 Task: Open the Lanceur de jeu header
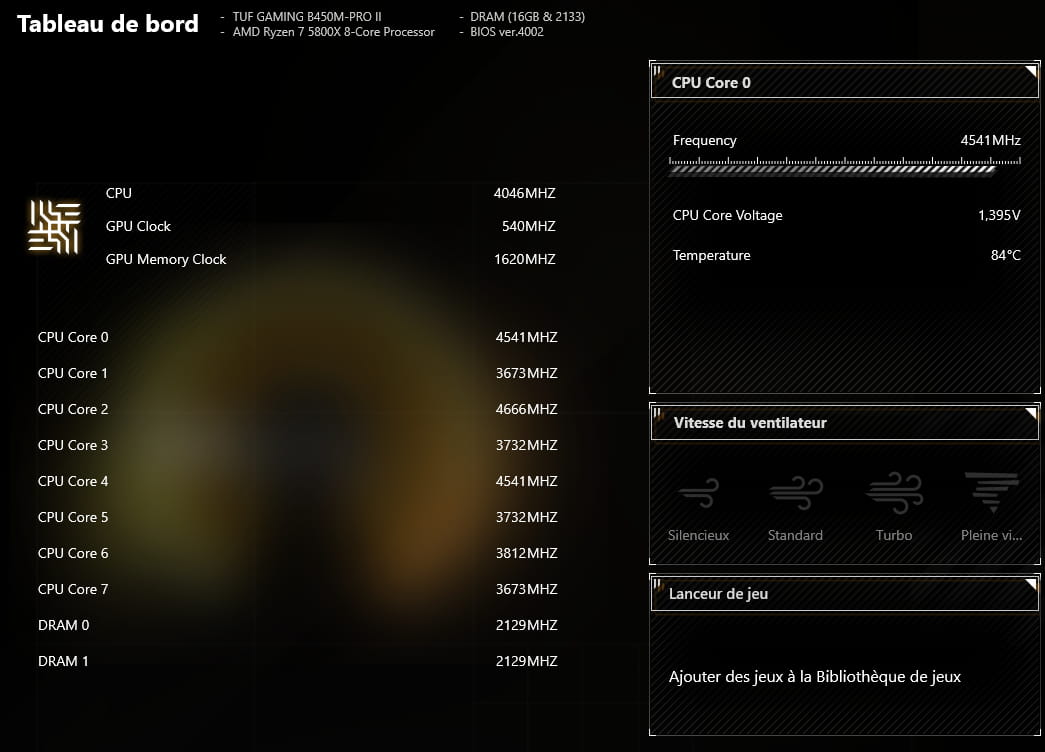click(x=844, y=593)
